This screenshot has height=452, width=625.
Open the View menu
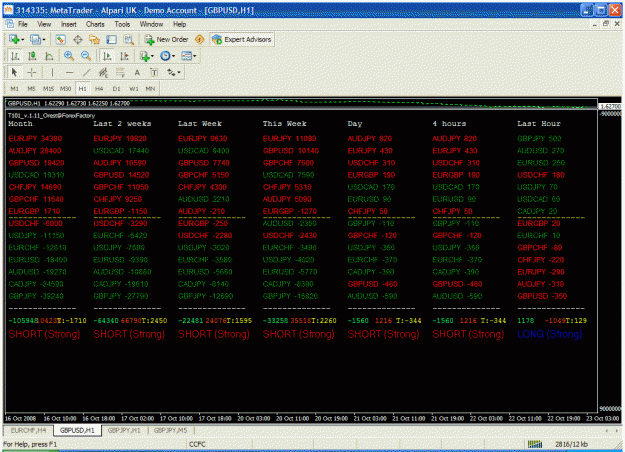coord(44,24)
